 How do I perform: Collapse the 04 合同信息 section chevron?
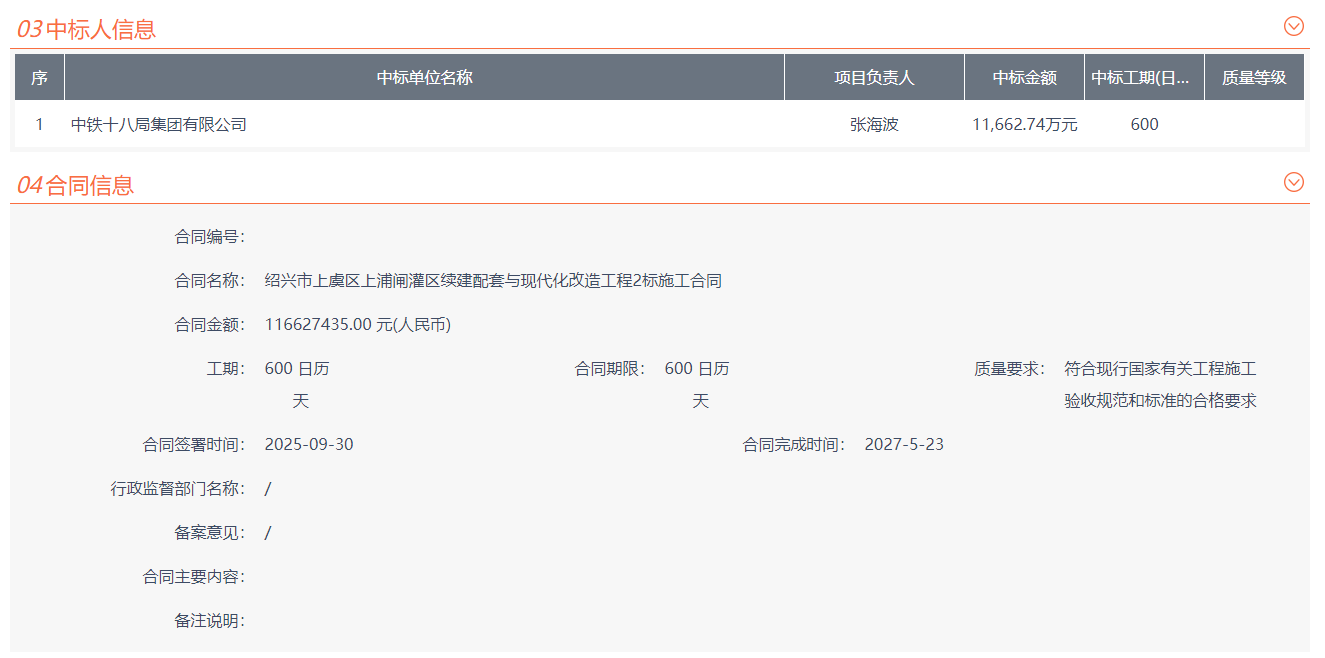(x=1293, y=182)
